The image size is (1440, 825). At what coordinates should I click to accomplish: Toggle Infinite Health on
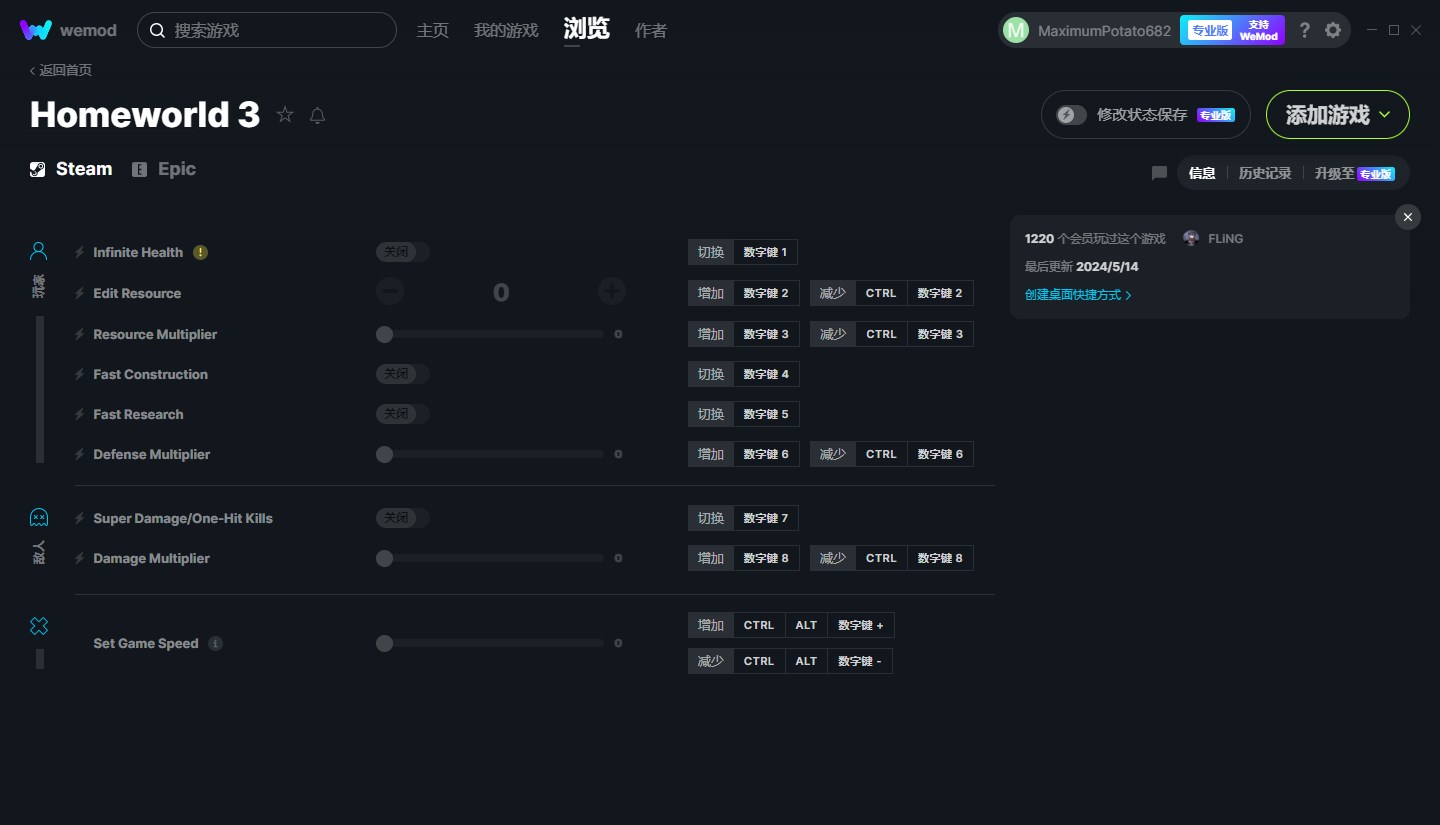tap(403, 252)
